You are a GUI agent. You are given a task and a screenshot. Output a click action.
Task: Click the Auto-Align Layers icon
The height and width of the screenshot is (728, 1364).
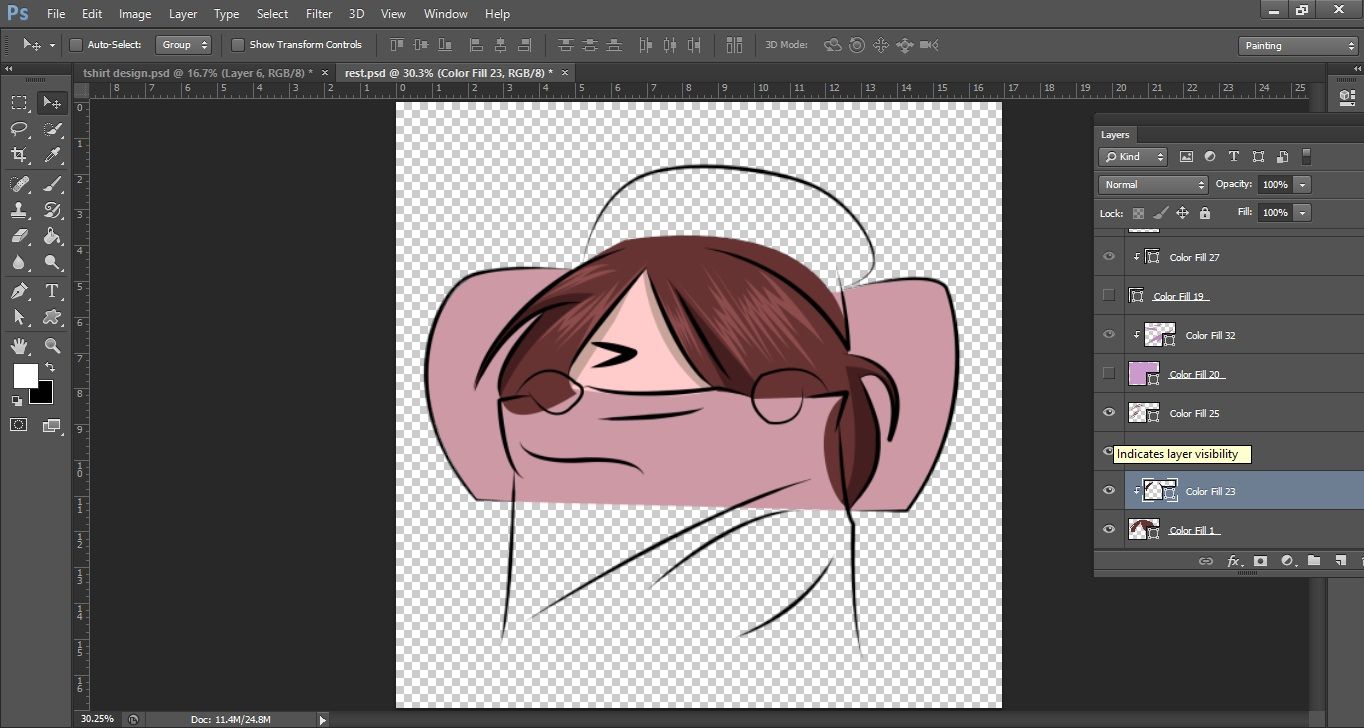[735, 45]
